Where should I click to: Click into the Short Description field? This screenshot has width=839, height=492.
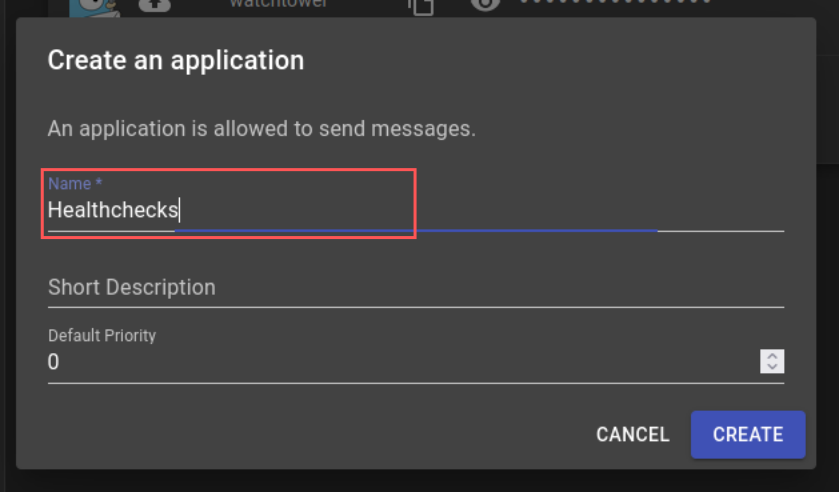click(400, 288)
